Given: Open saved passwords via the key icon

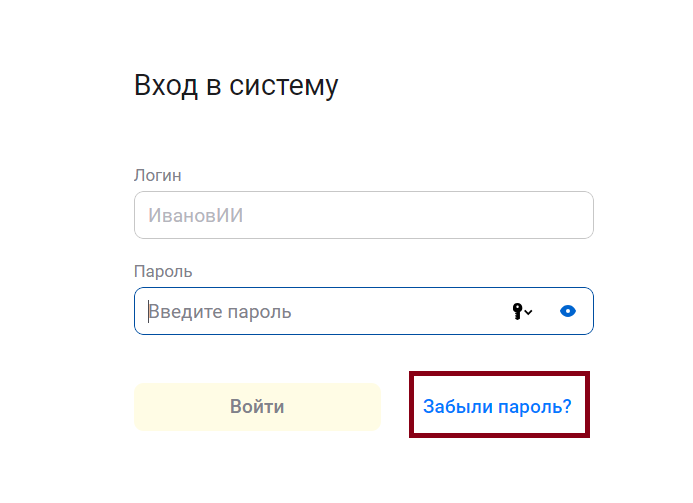Looking at the screenshot, I should [518, 311].
